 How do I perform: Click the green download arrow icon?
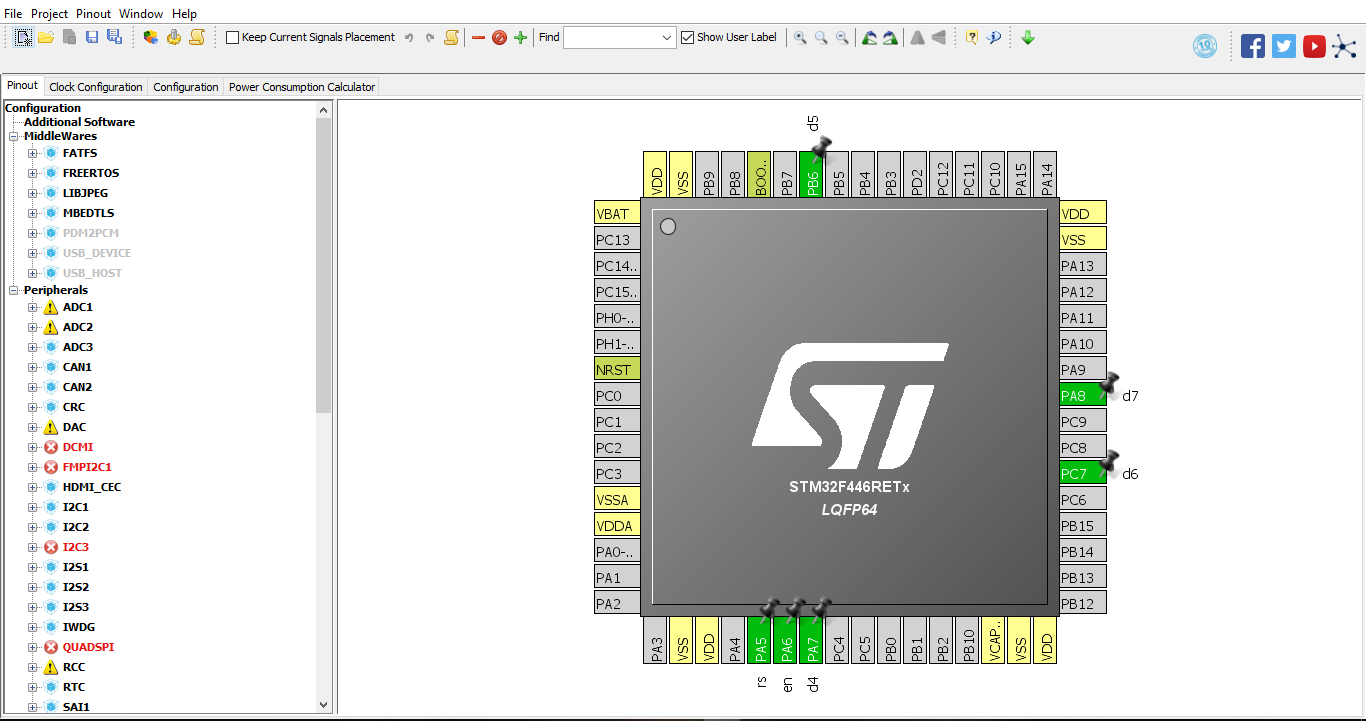1028,37
